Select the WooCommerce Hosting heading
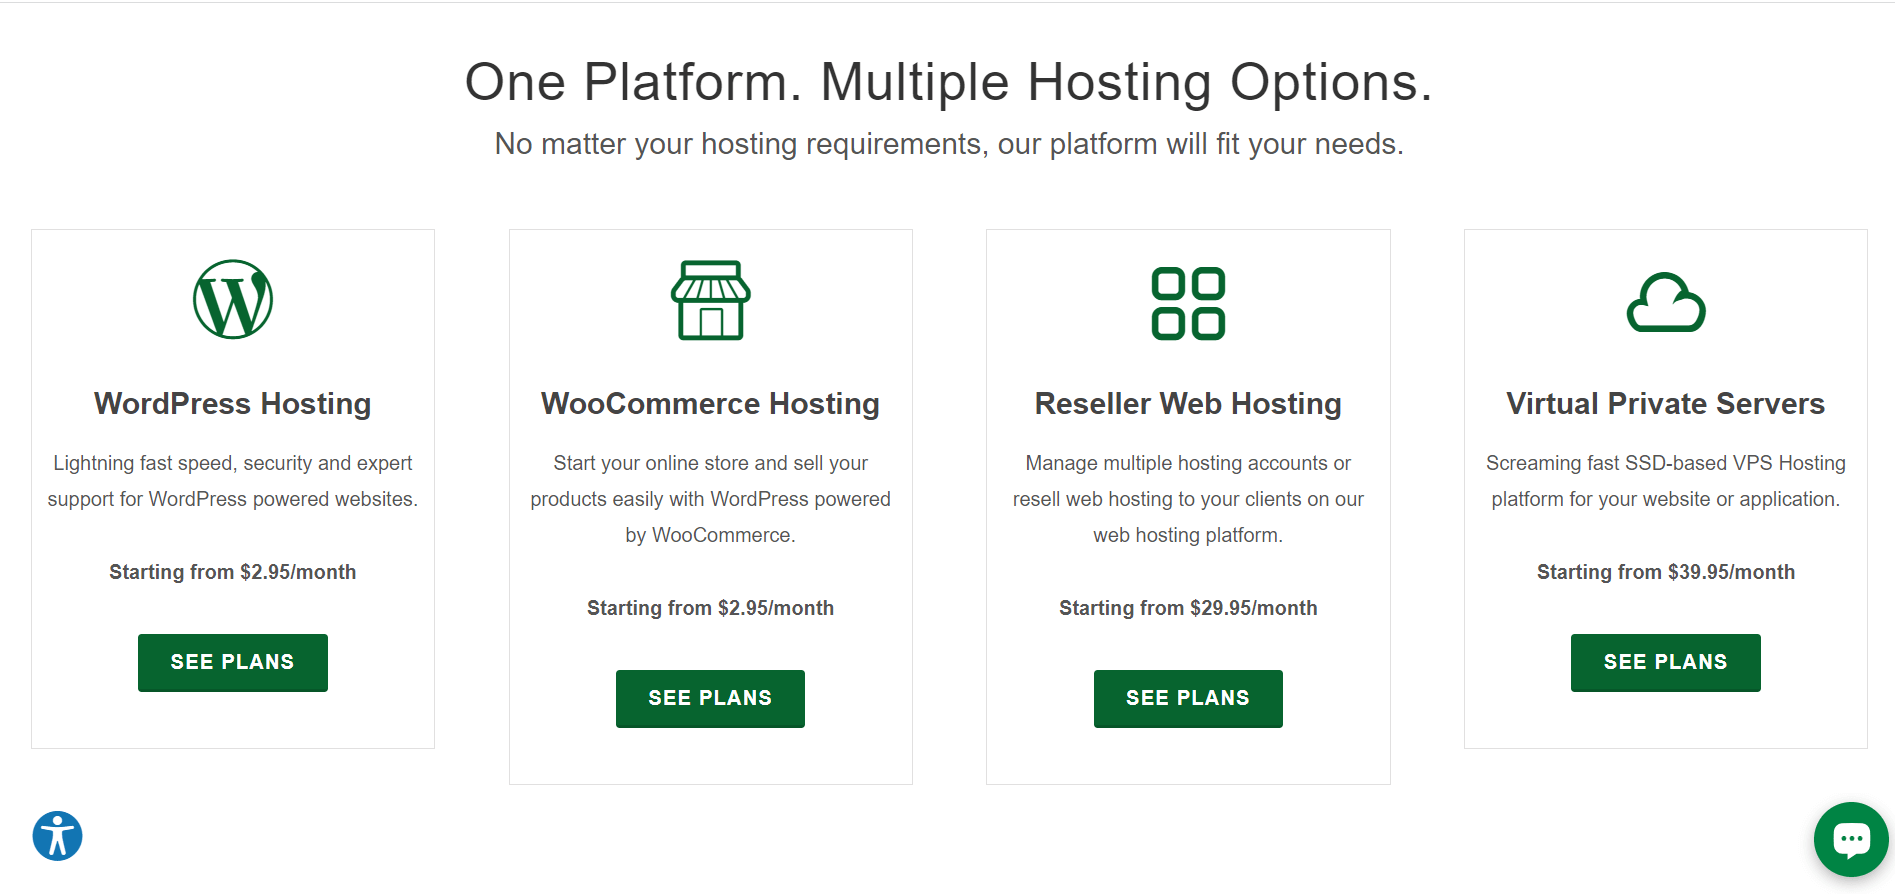Viewport: 1895px width, 894px height. point(711,404)
